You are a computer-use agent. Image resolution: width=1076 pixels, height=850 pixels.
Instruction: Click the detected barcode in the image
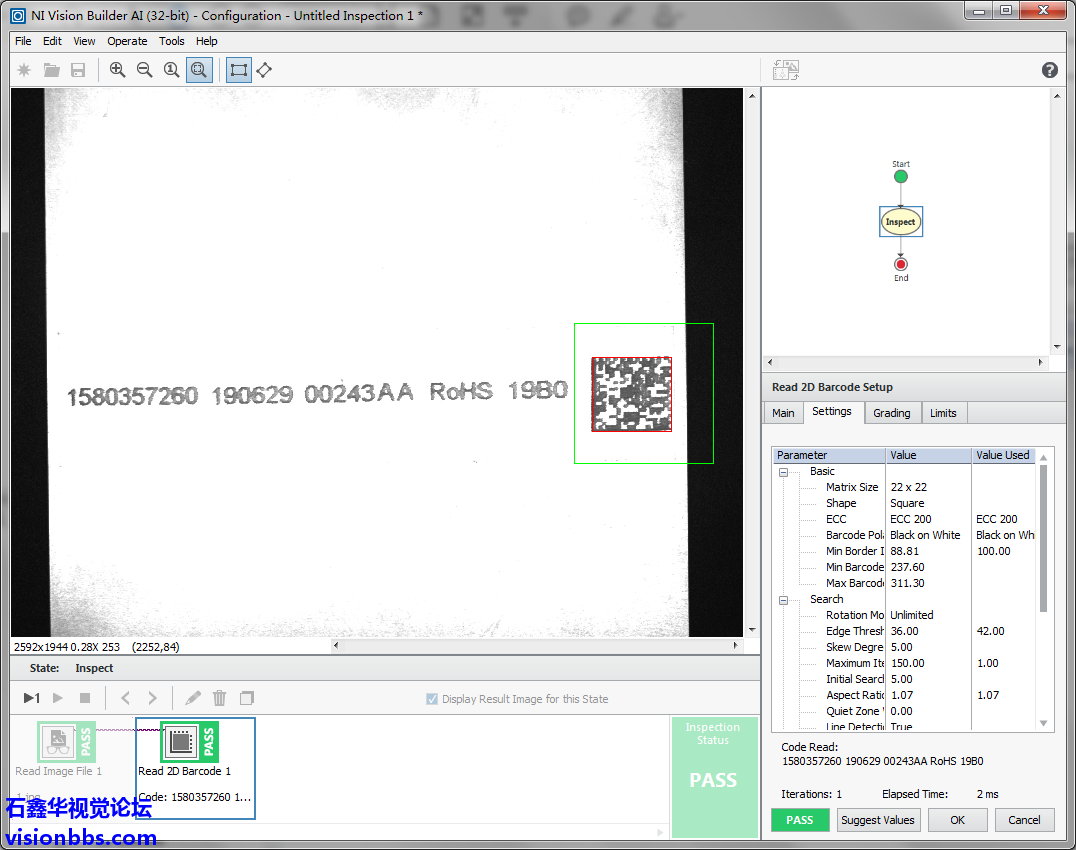(x=631, y=394)
